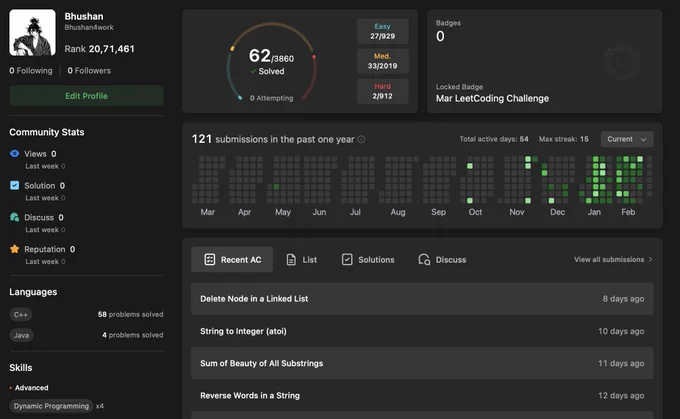The width and height of the screenshot is (680, 419).
Task: Select the Med. 33/2019 stat box
Action: pyautogui.click(x=382, y=61)
